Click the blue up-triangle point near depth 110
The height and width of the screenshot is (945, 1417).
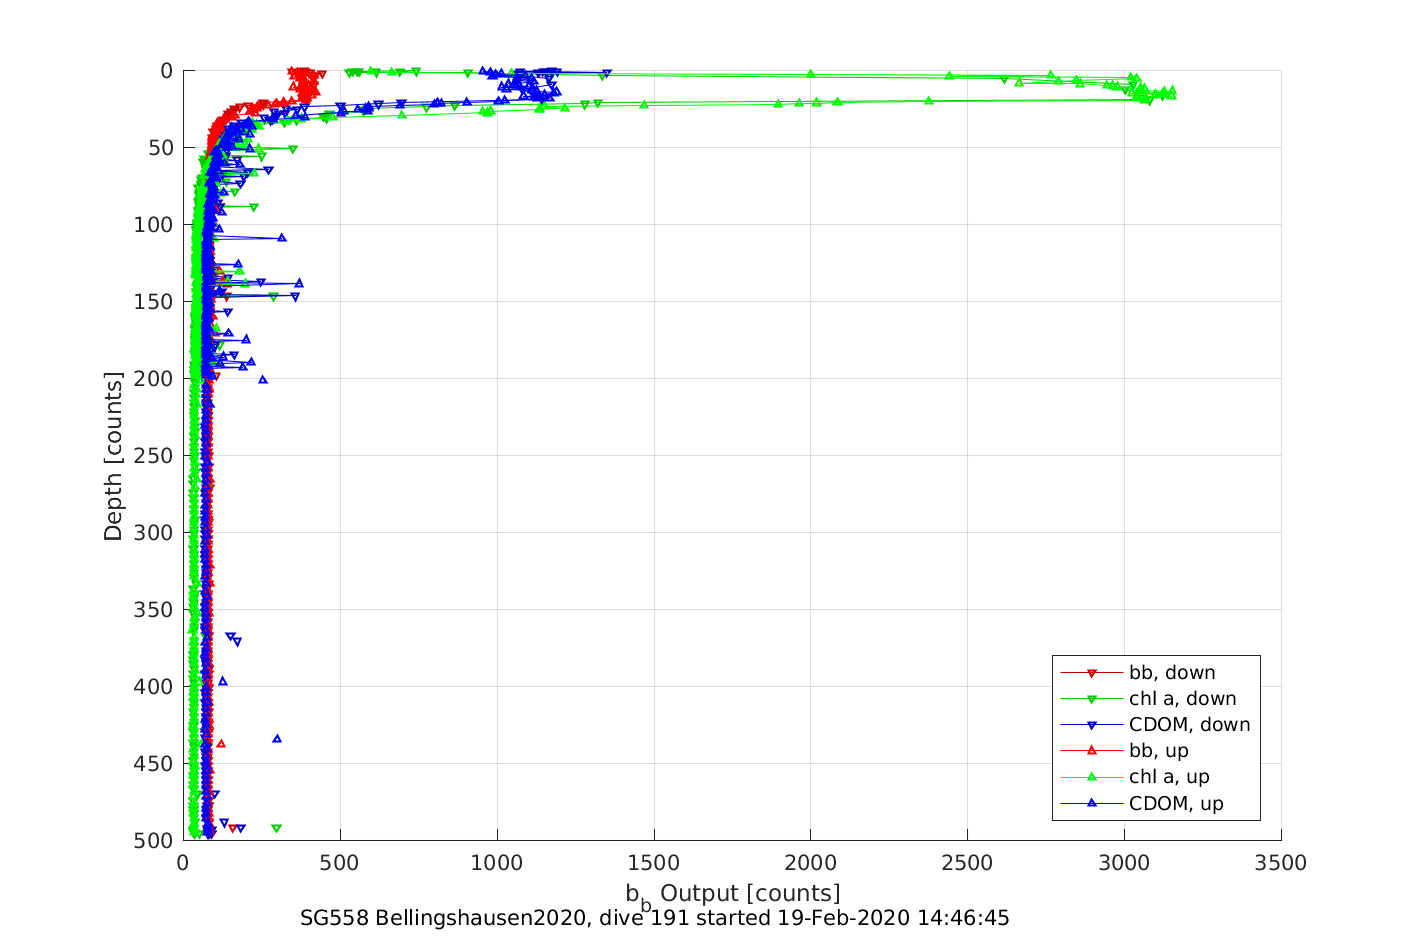click(x=282, y=238)
